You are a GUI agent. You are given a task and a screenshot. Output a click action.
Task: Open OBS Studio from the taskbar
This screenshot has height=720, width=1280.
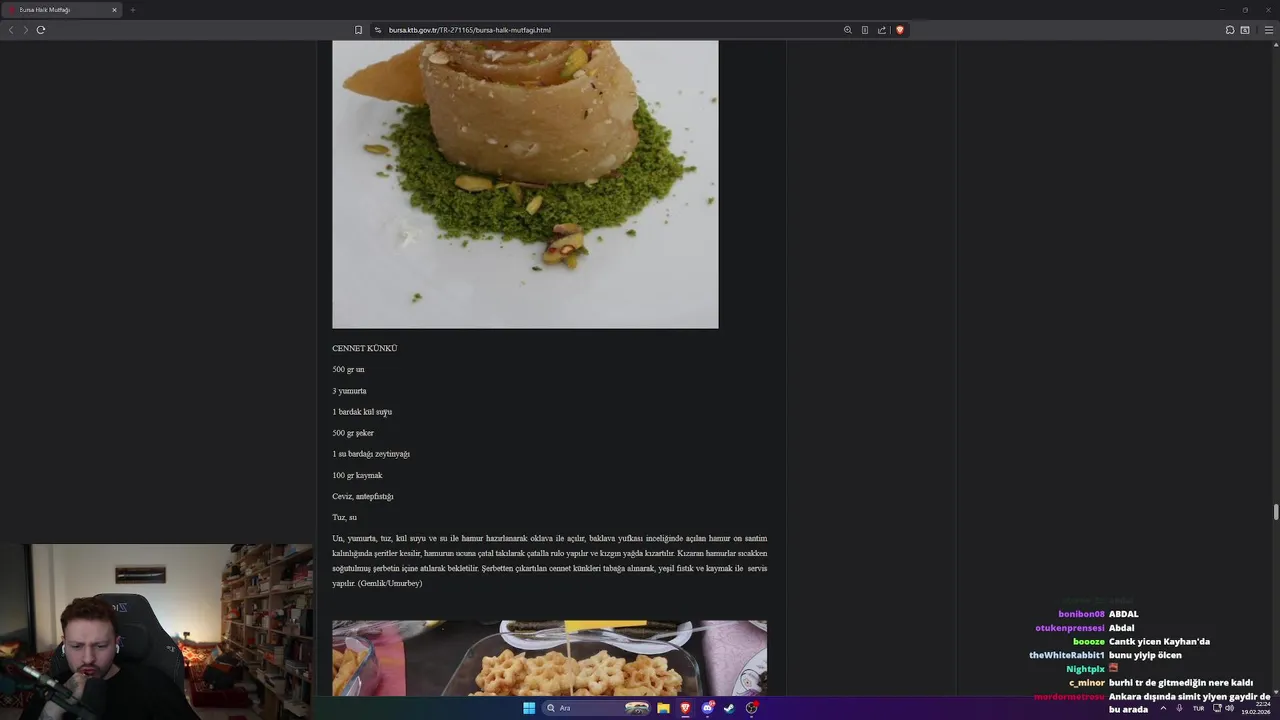tap(752, 708)
